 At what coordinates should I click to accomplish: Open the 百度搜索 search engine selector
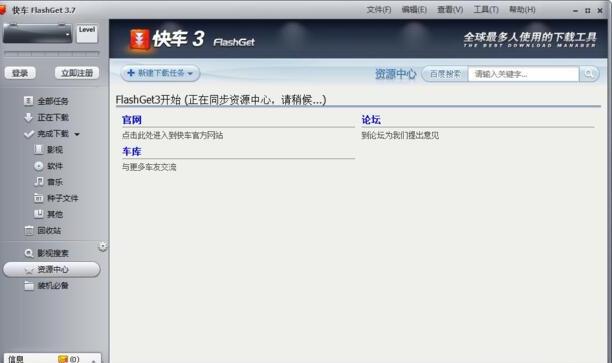point(445,74)
